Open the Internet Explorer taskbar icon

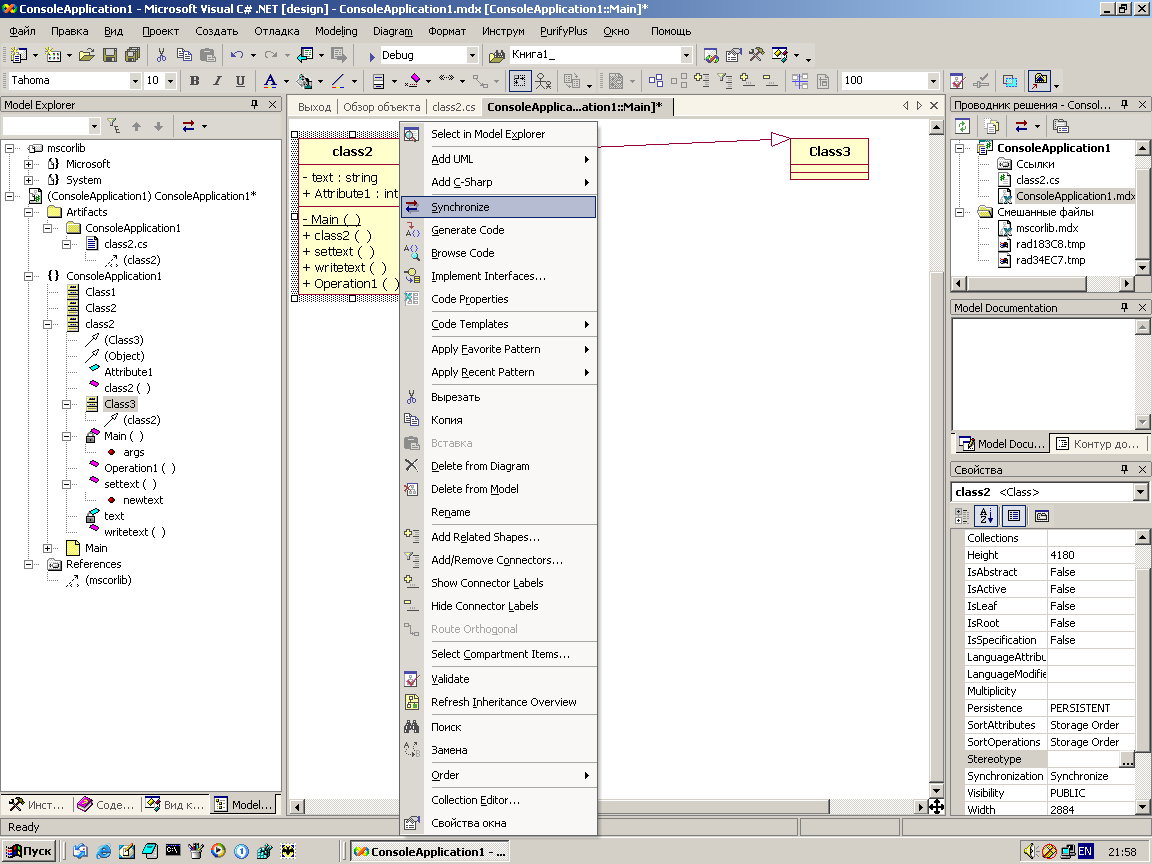[x=104, y=851]
